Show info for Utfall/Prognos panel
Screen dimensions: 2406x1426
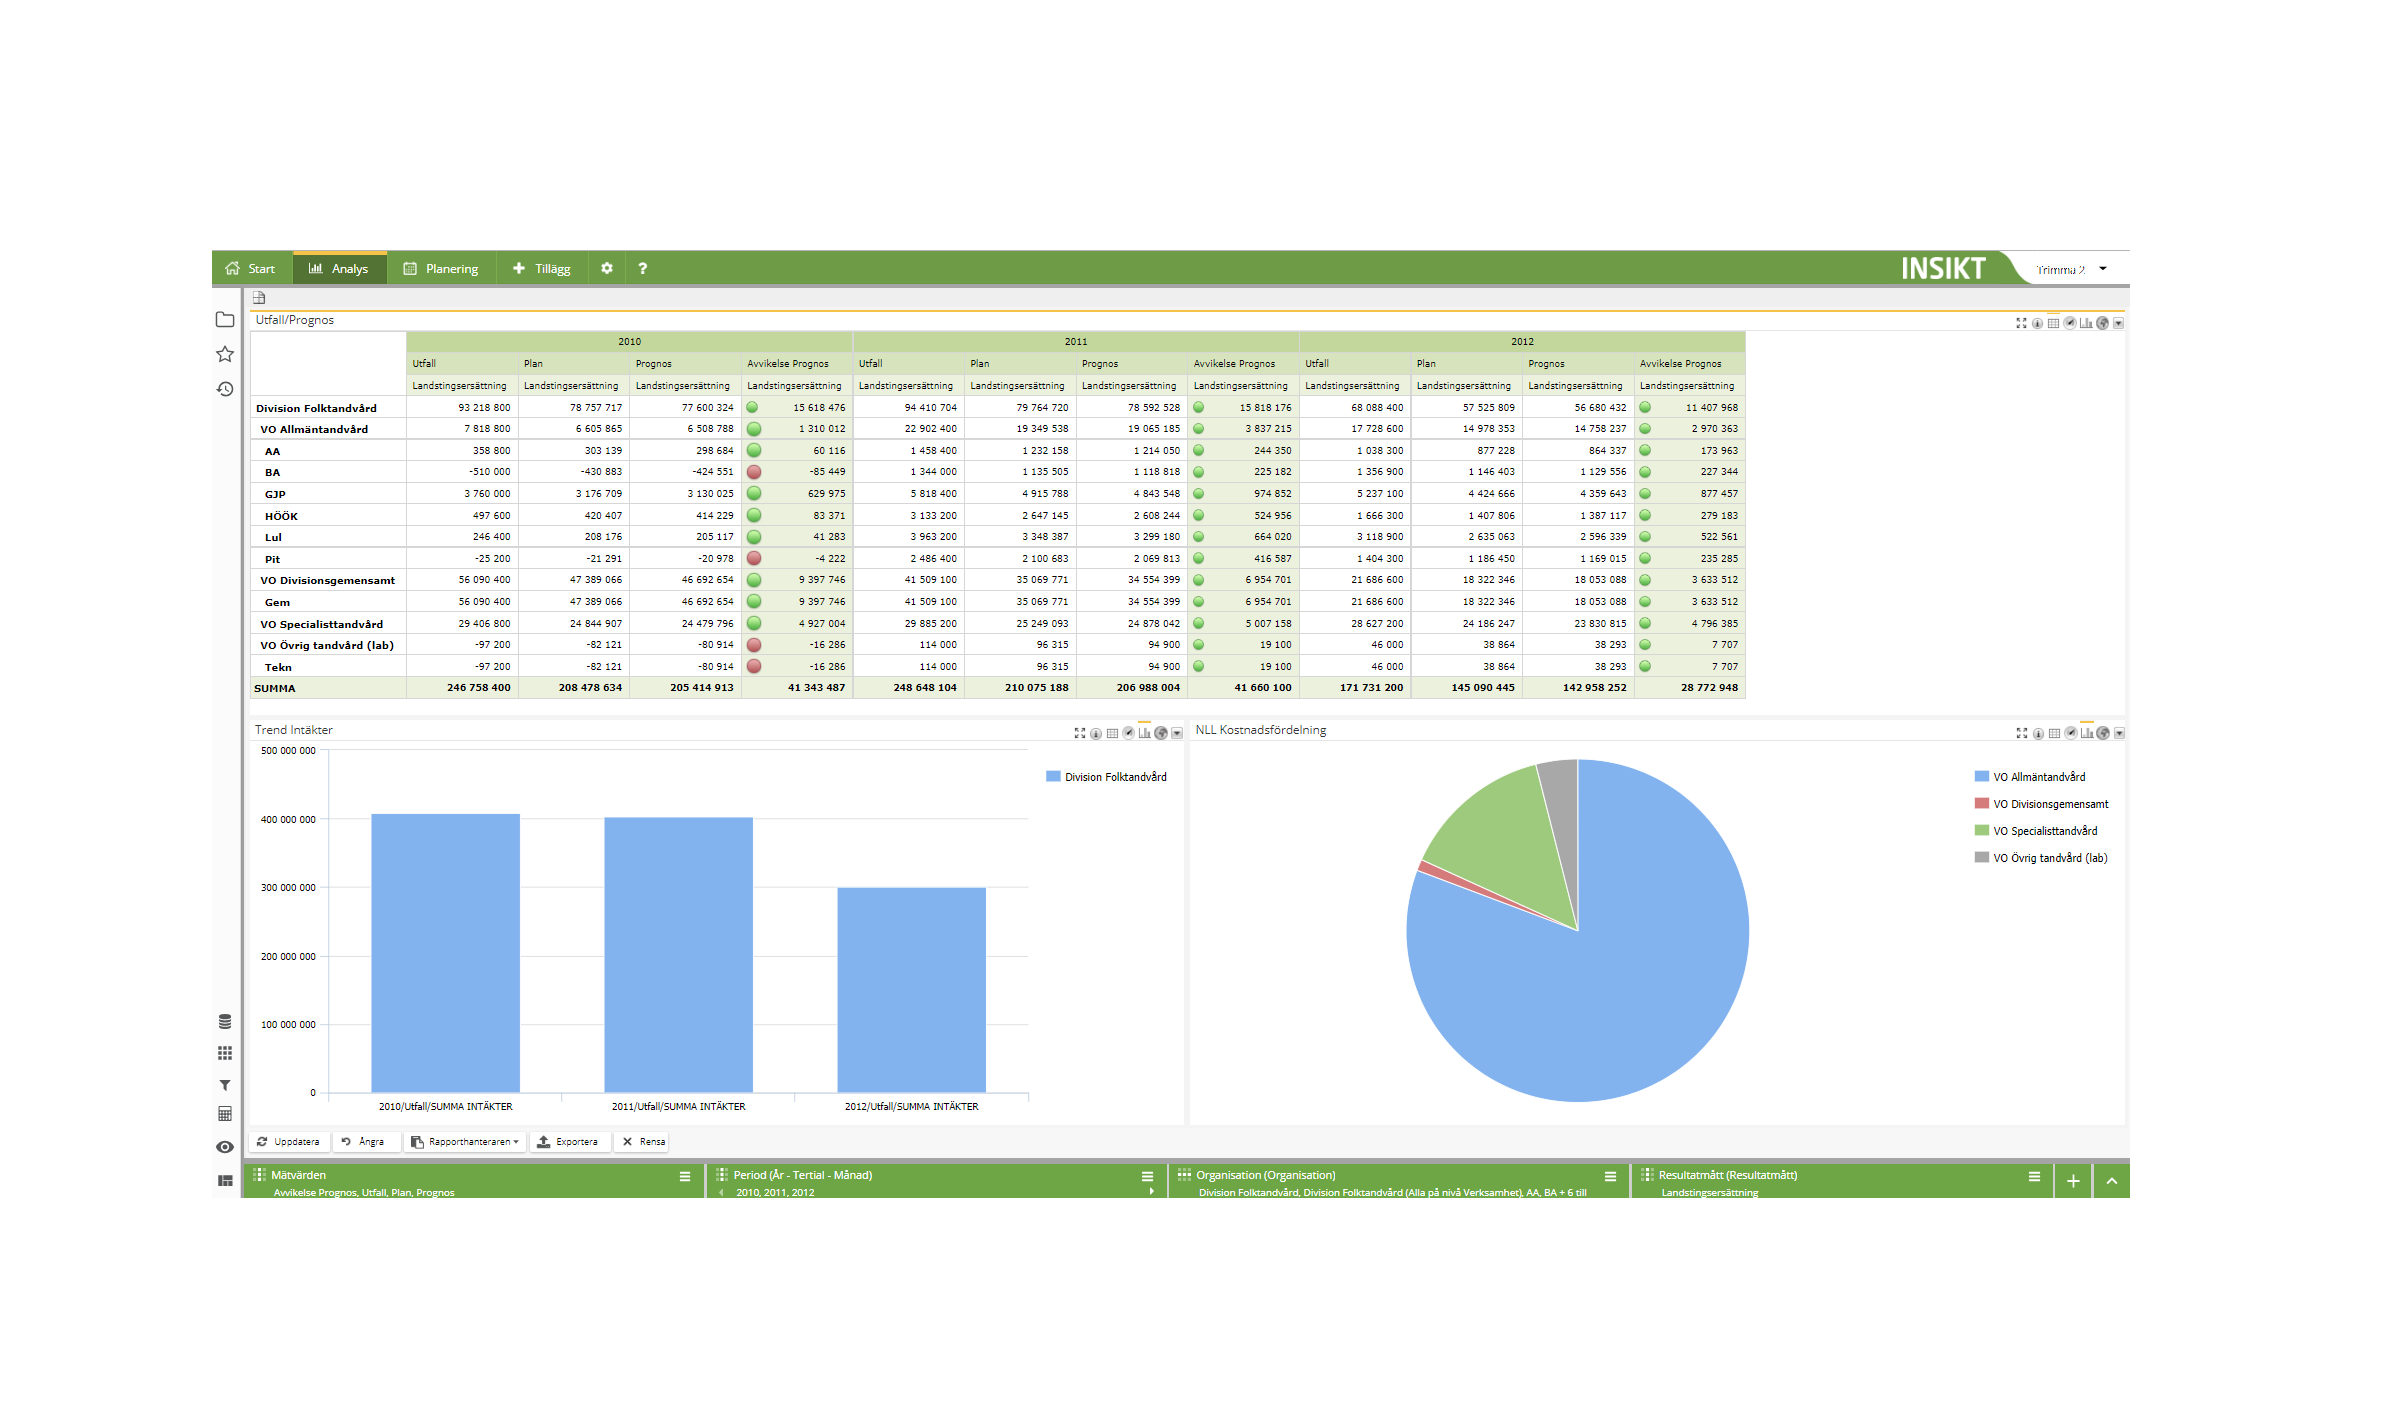click(x=2037, y=323)
